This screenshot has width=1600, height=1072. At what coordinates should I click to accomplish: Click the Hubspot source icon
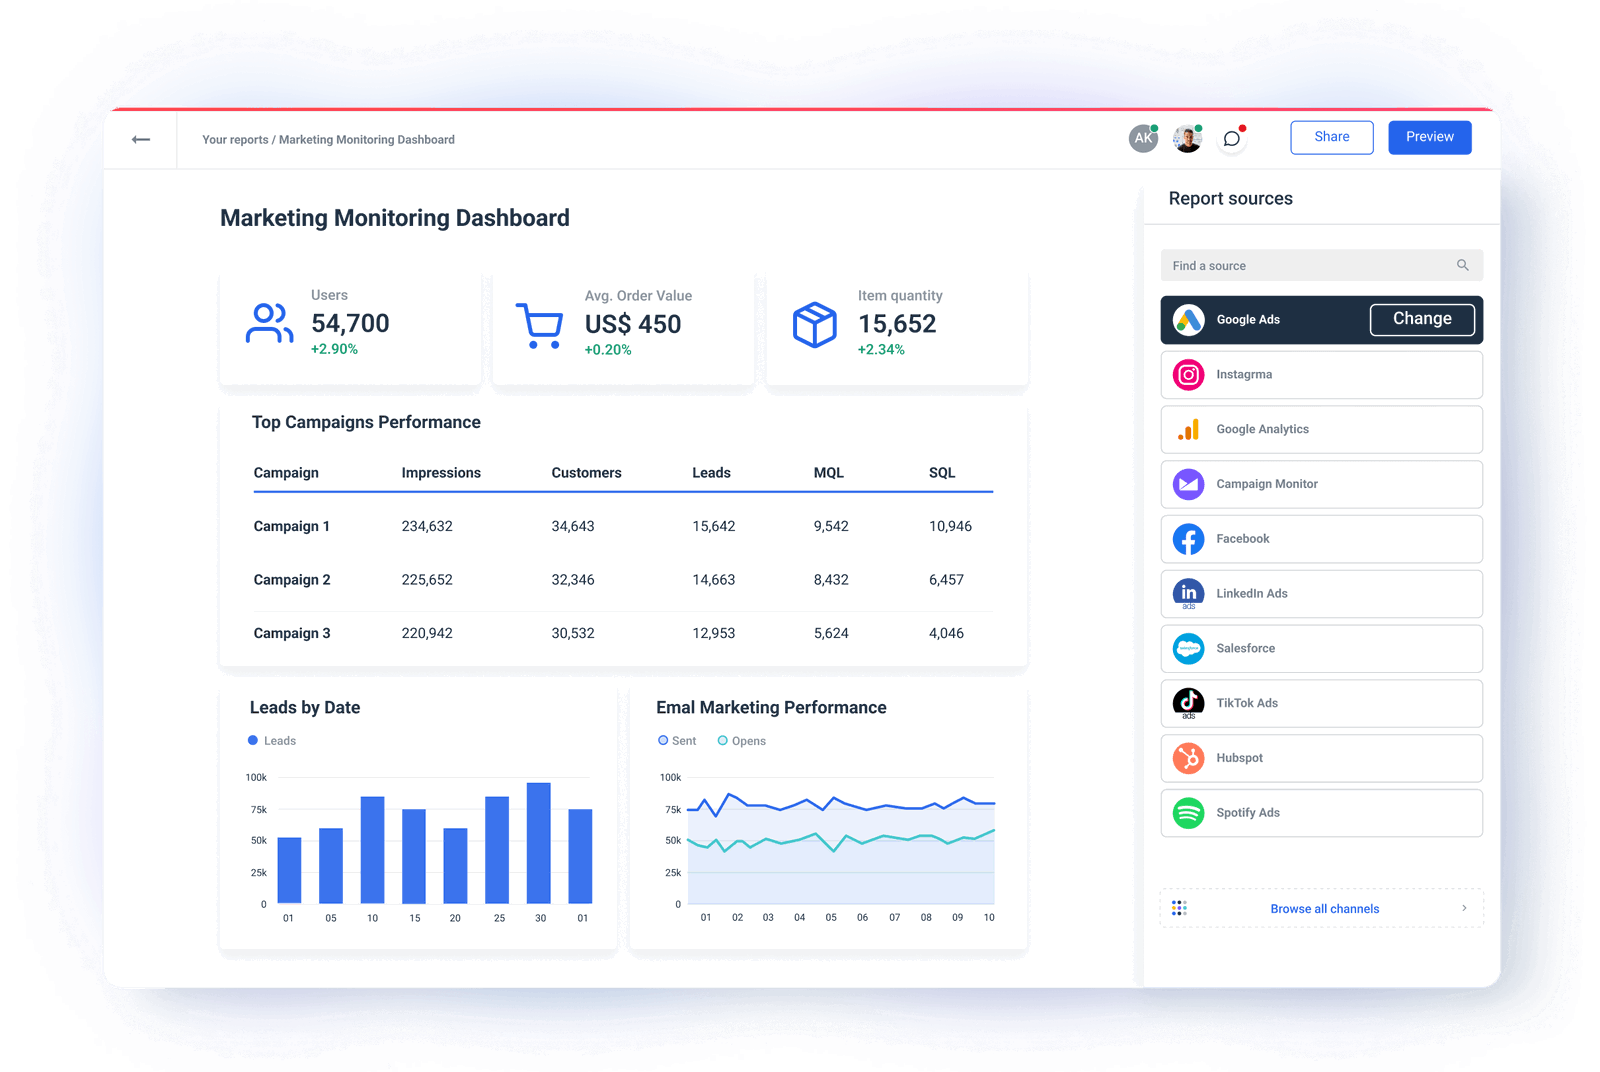tap(1187, 758)
